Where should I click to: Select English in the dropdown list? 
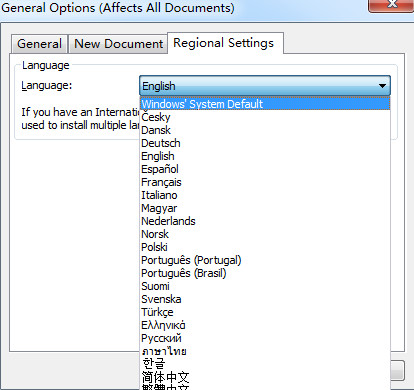(265, 156)
